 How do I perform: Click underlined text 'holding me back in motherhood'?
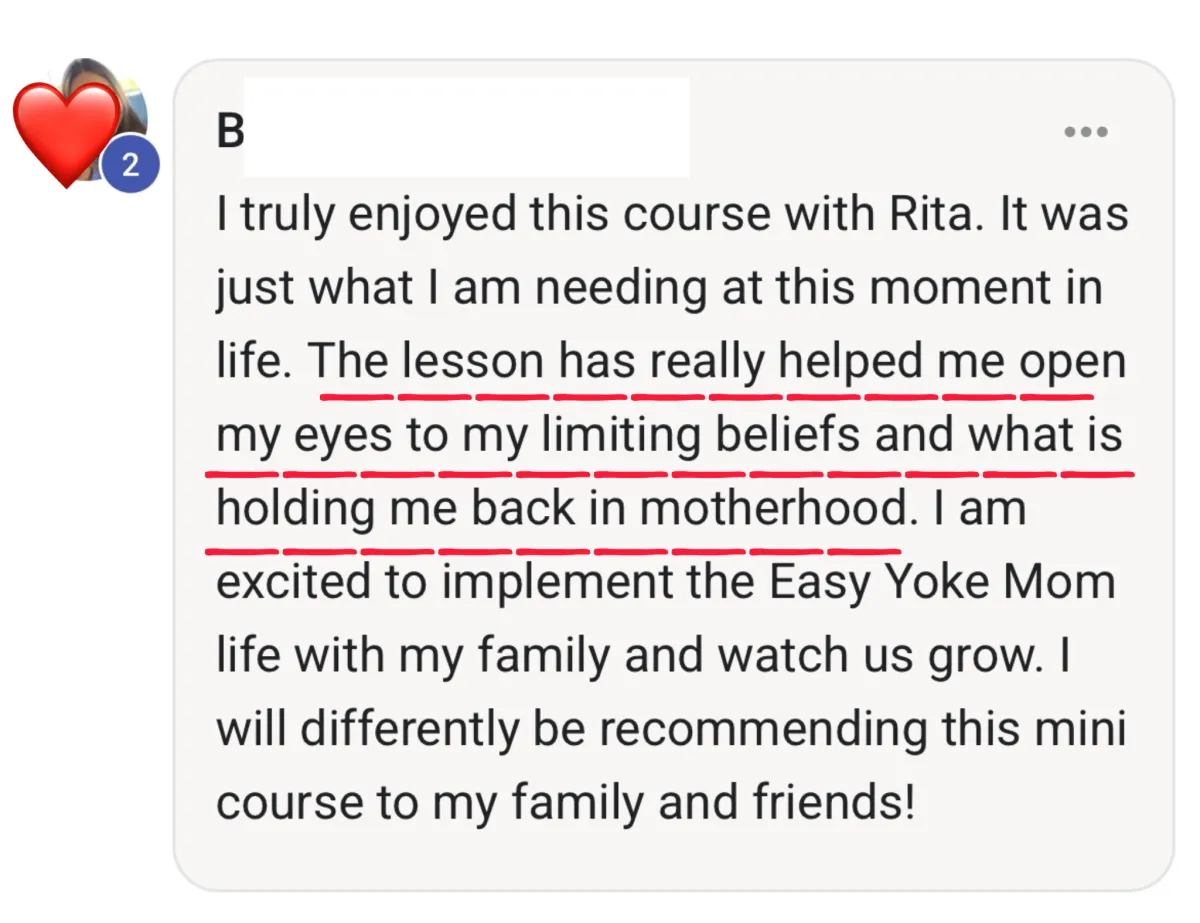[561, 509]
